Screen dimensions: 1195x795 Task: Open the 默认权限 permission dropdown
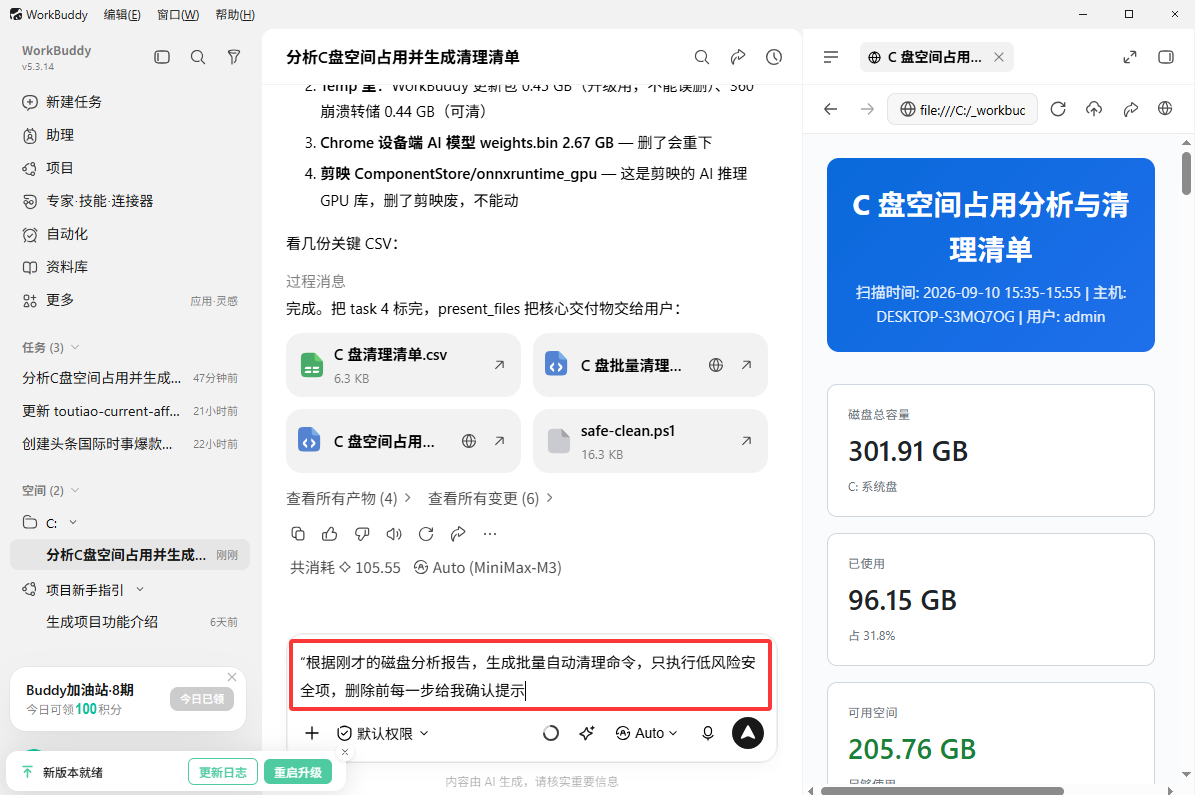click(383, 733)
